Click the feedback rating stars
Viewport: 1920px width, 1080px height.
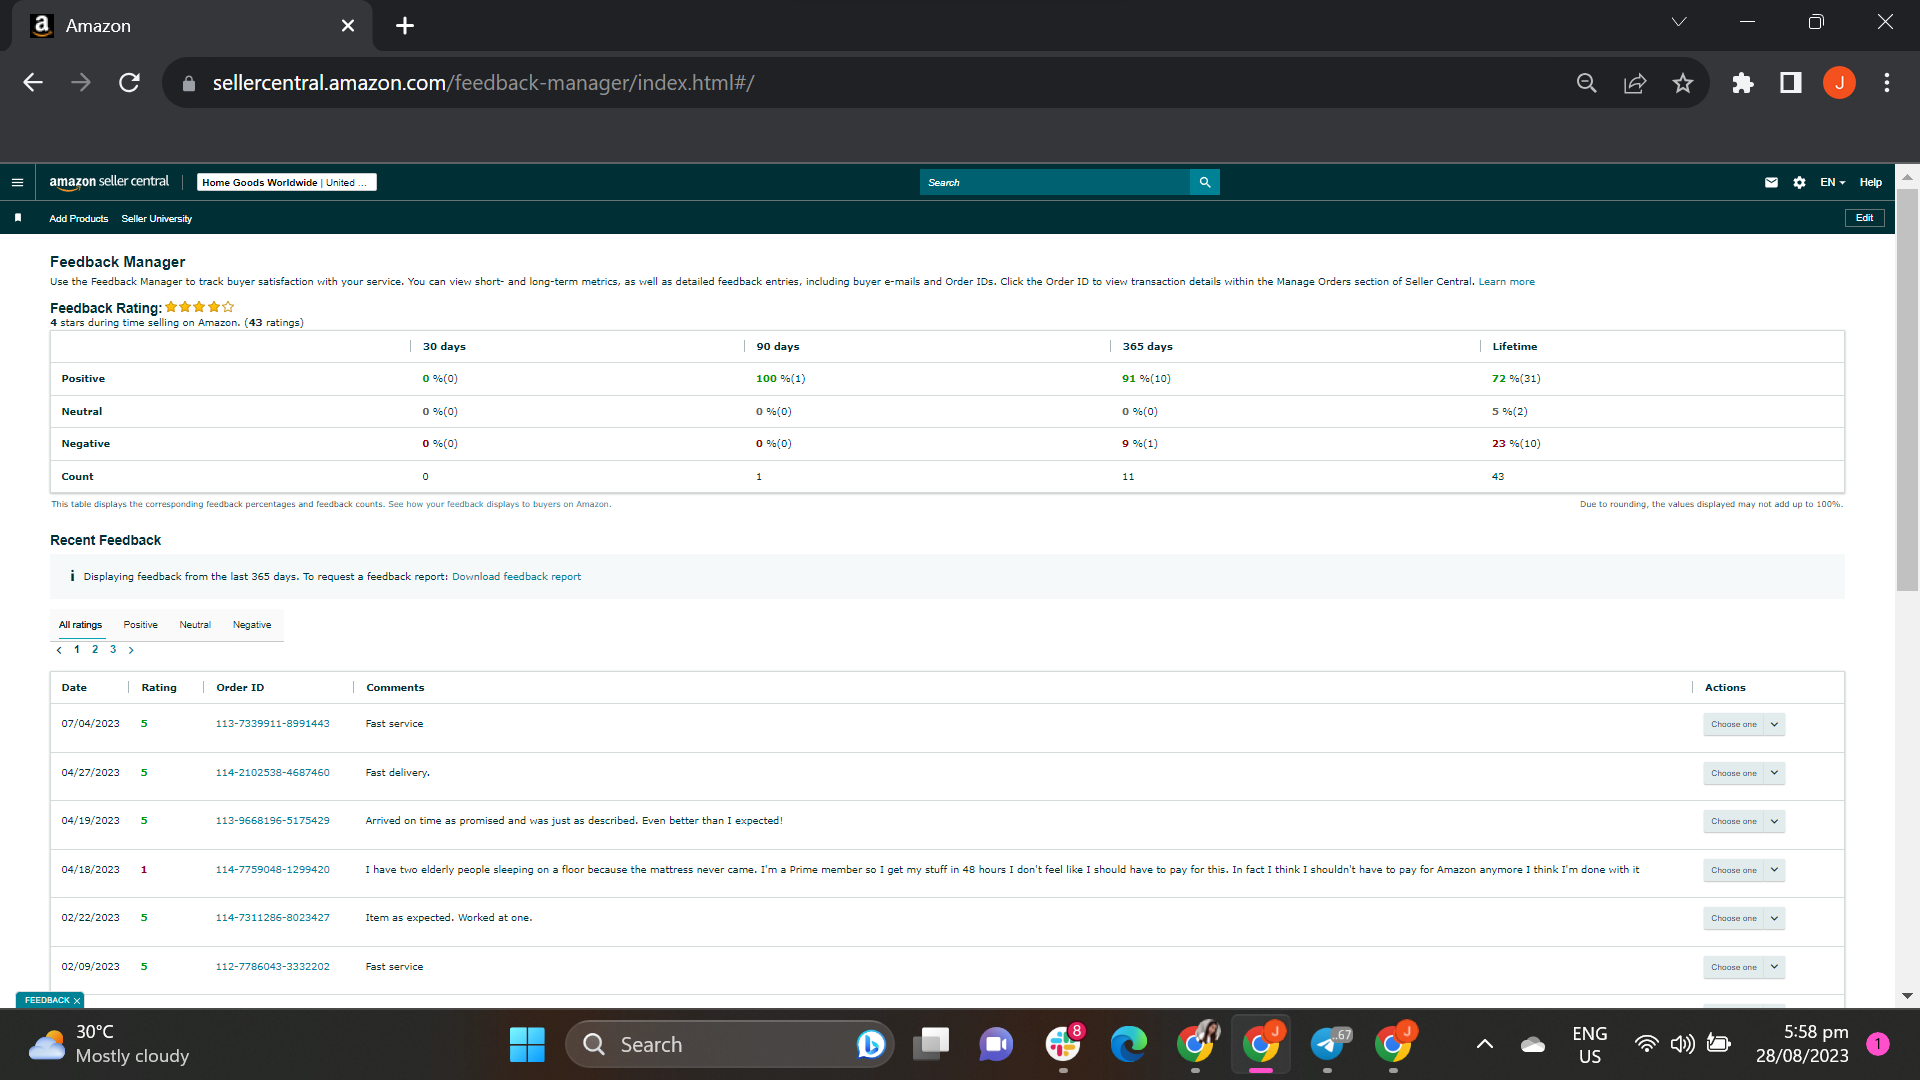click(x=200, y=307)
